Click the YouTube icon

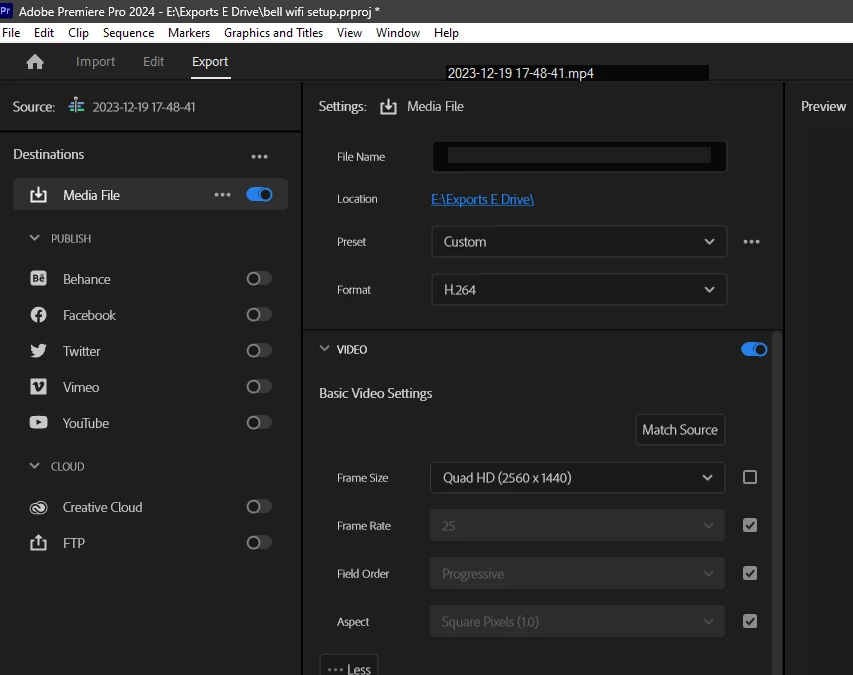tap(38, 422)
